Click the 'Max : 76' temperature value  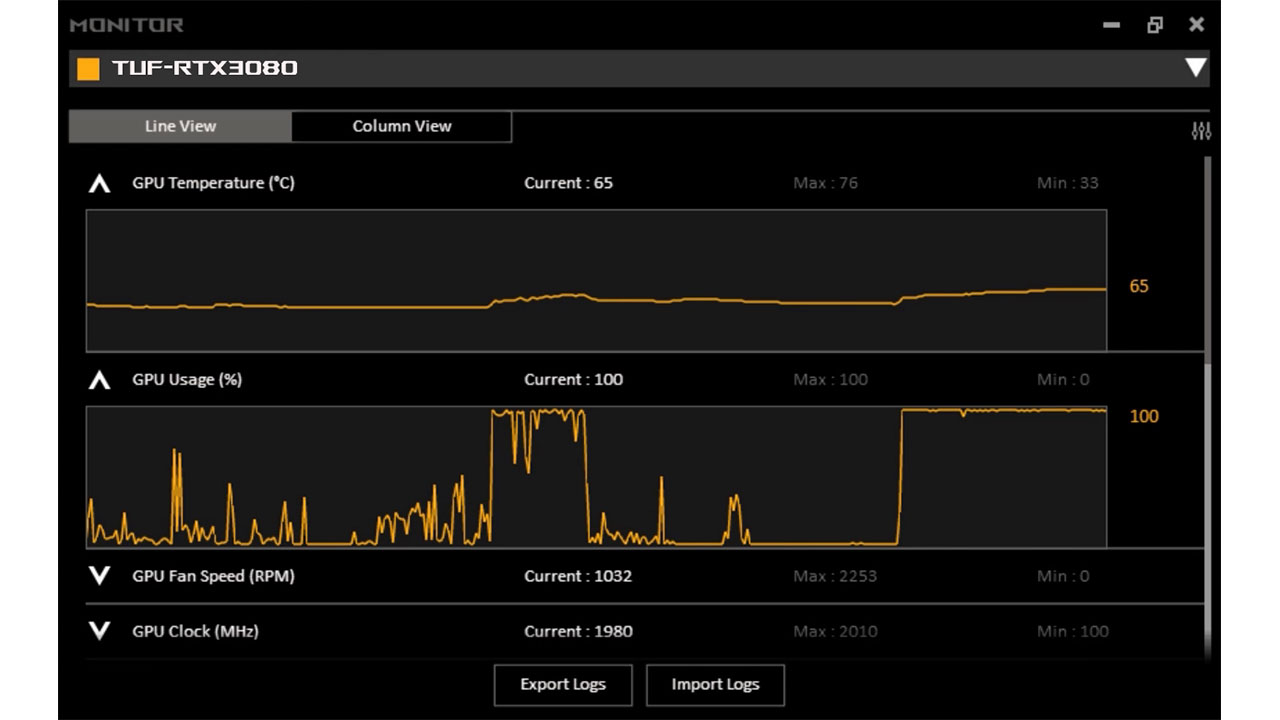825,183
